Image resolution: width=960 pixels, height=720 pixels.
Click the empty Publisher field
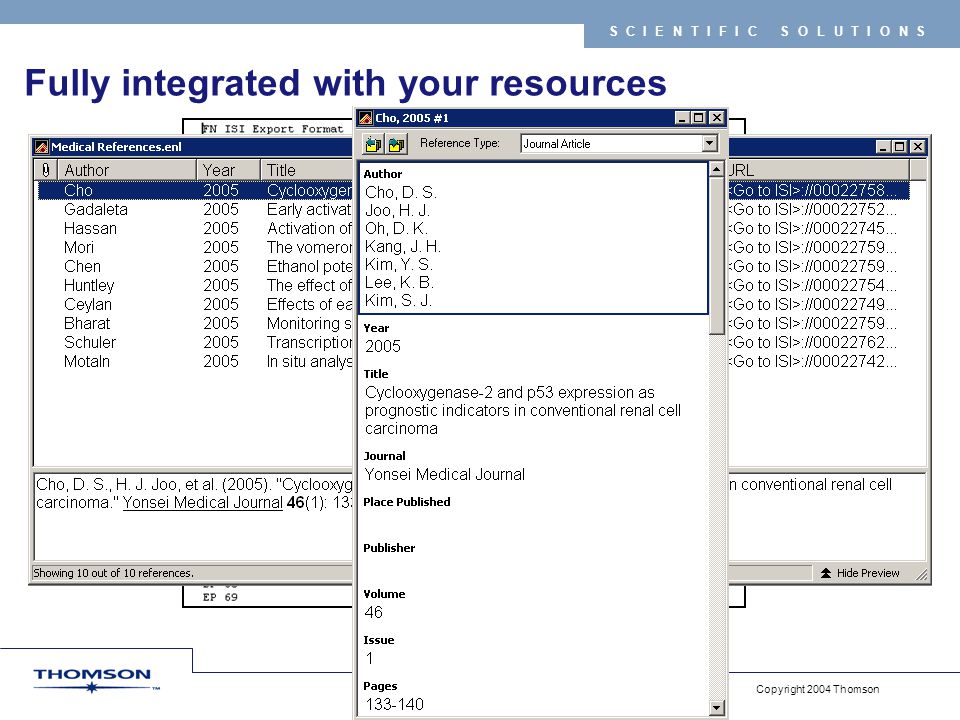533,567
